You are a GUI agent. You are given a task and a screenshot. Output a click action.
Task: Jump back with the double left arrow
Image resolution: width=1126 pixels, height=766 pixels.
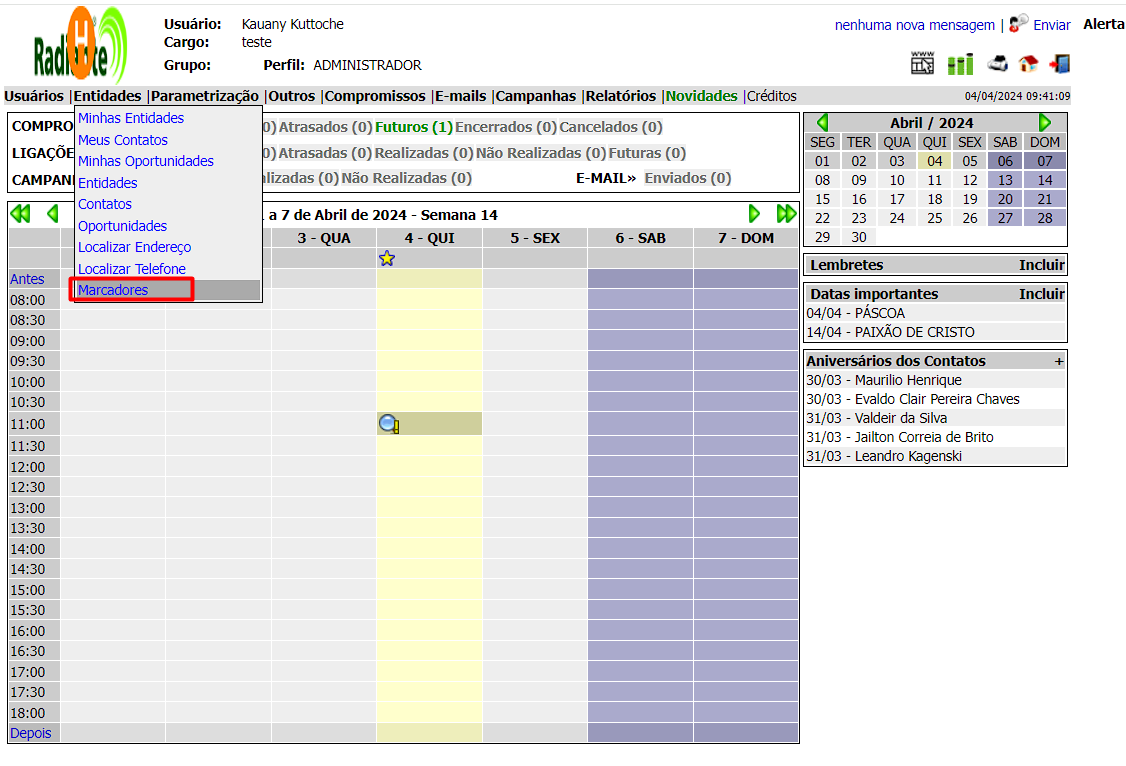(20, 214)
